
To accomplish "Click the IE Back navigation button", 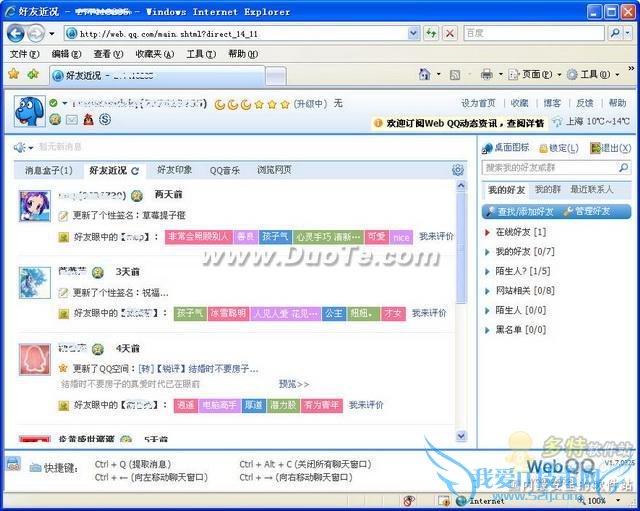I will tap(16, 33).
